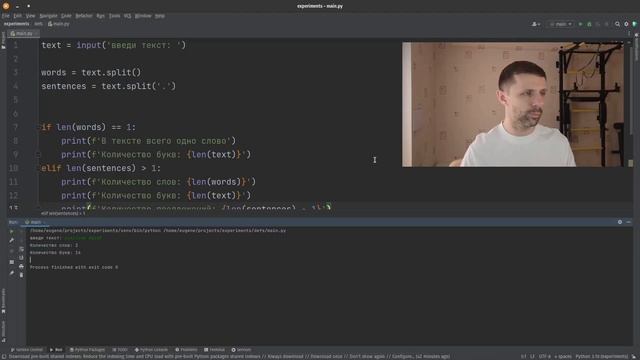Open the Tools menu

tap(115, 16)
